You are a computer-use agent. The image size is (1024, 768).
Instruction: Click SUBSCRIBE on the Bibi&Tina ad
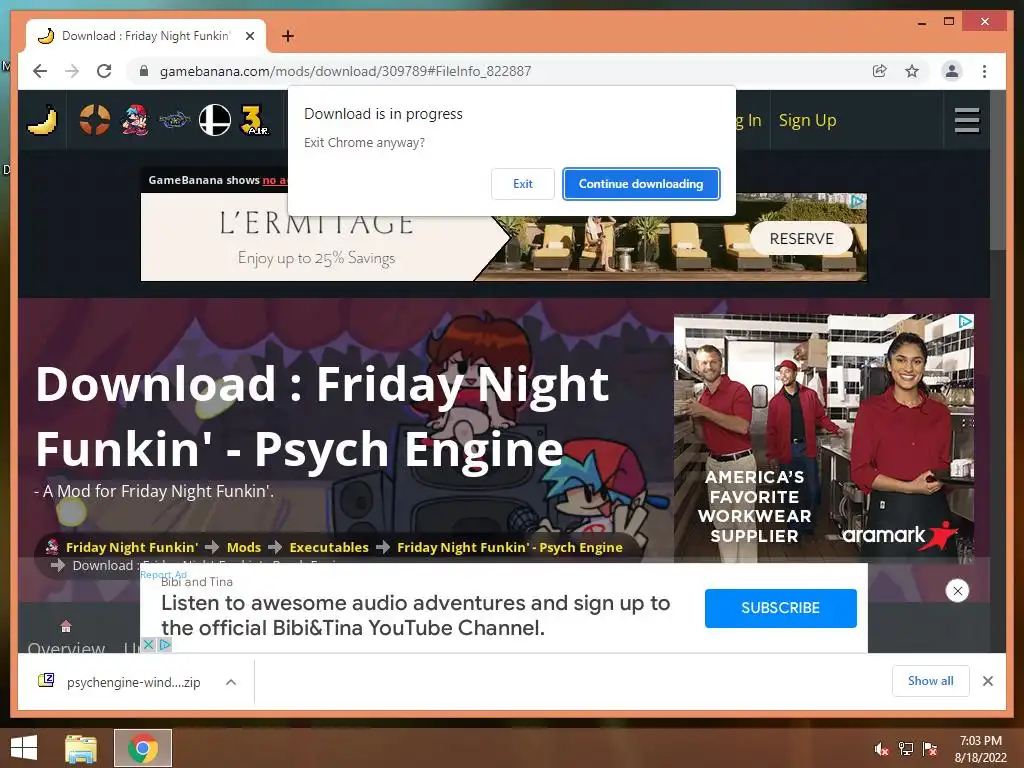(x=780, y=608)
